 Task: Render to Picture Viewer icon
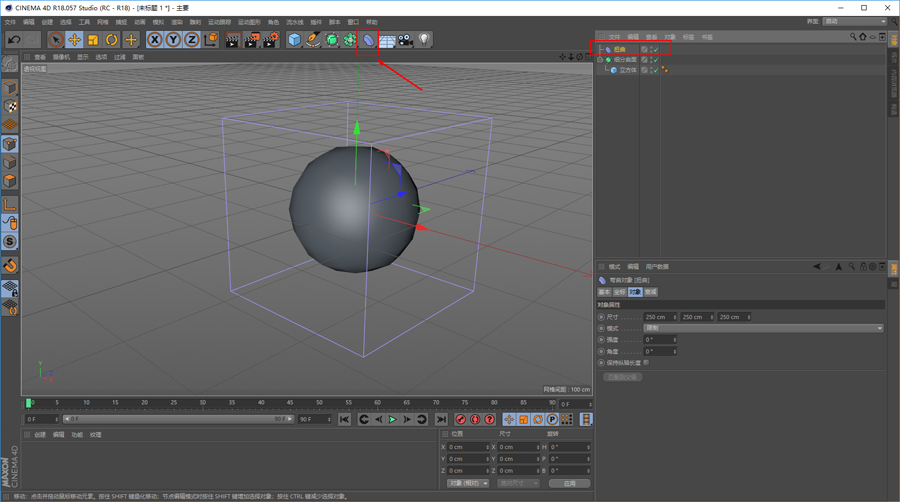251,40
